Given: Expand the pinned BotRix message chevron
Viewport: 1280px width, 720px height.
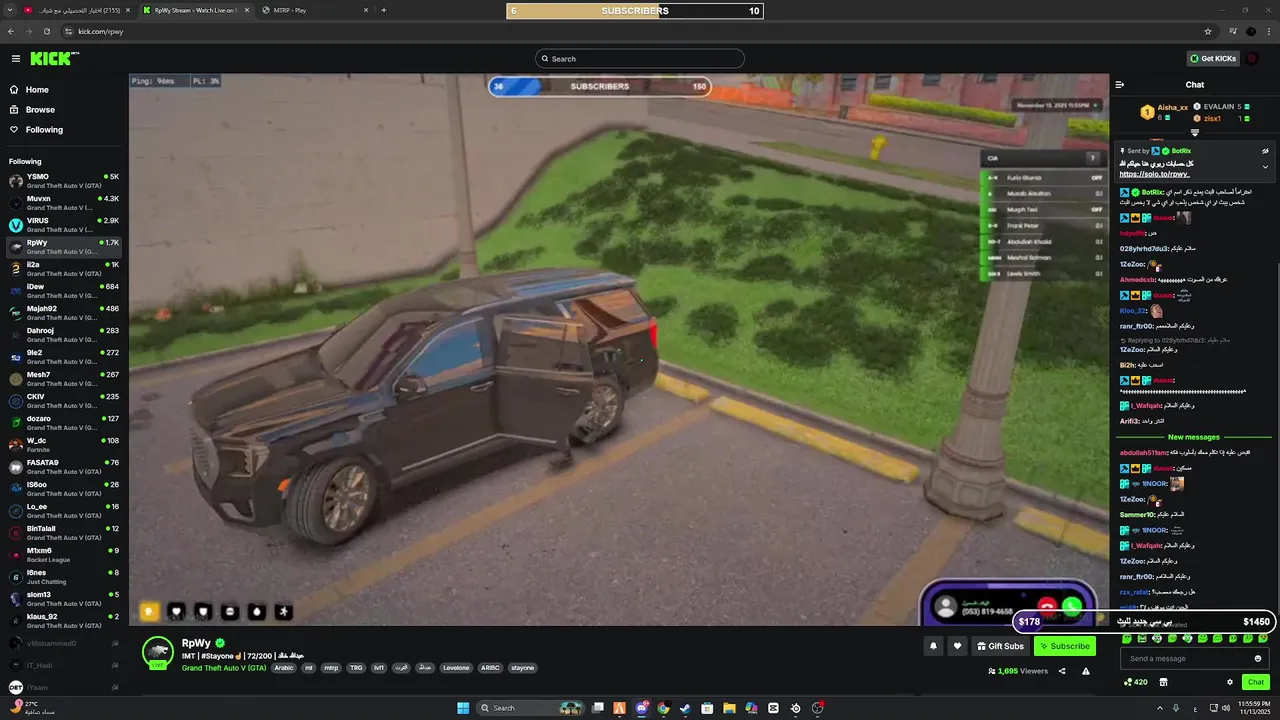Looking at the screenshot, I should click(1265, 167).
